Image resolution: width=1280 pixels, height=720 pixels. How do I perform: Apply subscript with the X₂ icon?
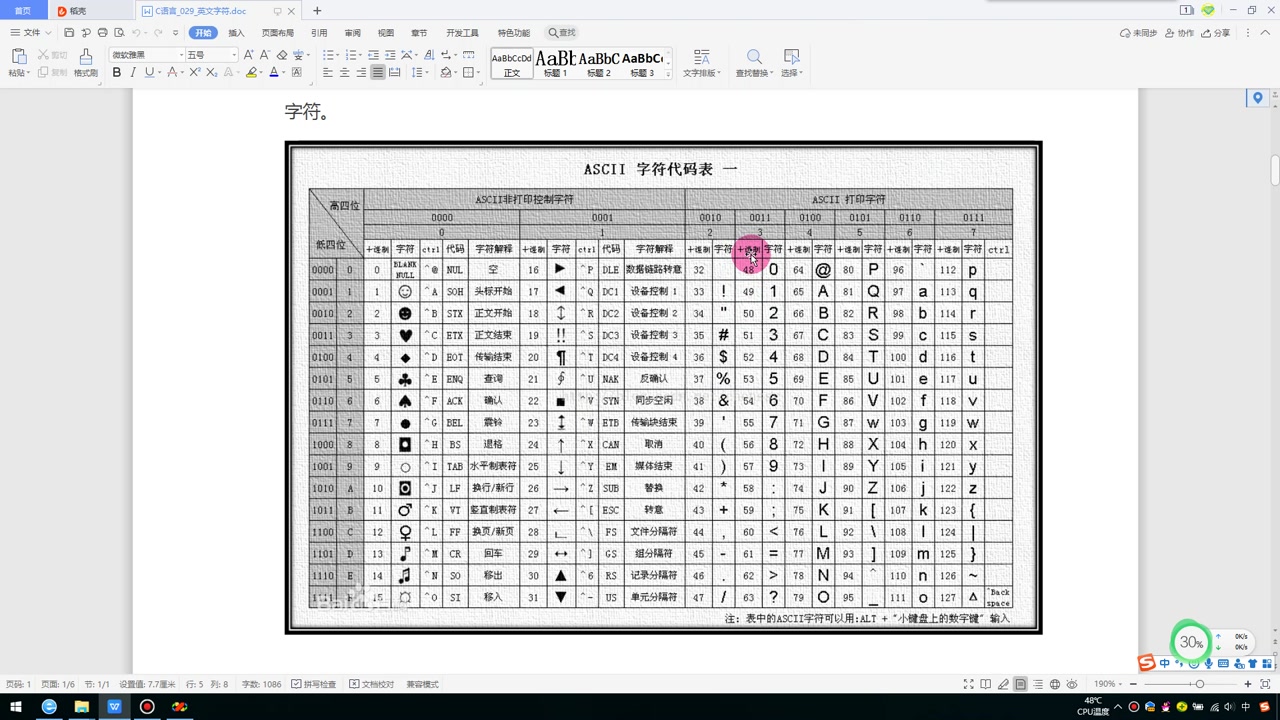(x=211, y=72)
